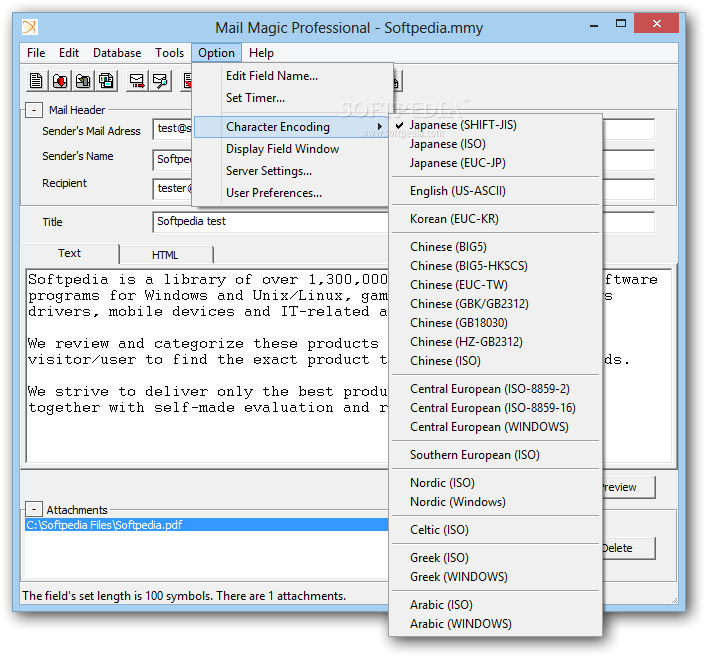Select Arabic (ISO) encoding
The image size is (706, 657).
pos(496,605)
